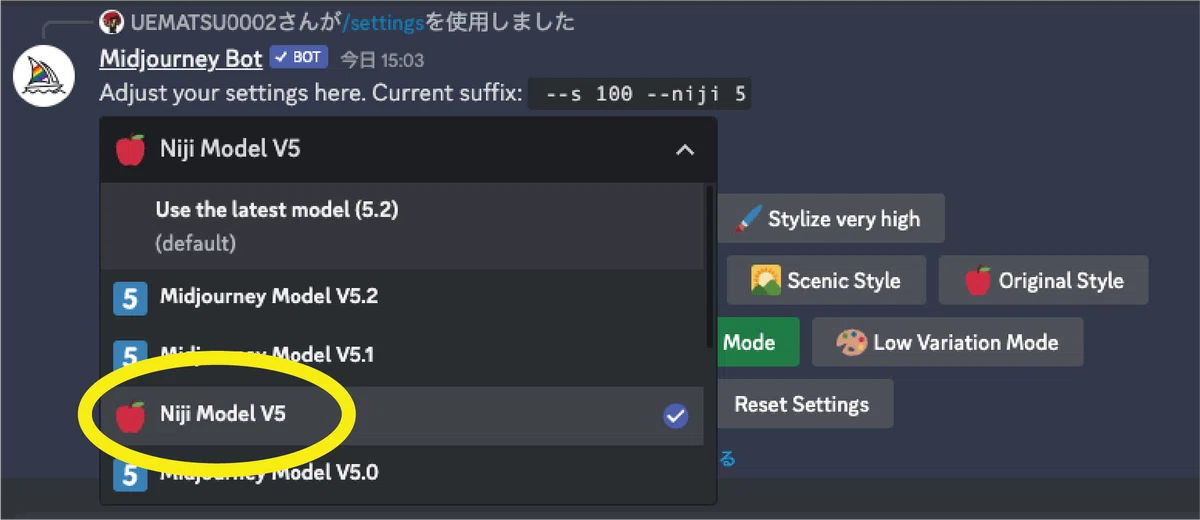
Task: Select the Niji Model V5 list option
Action: click(x=402, y=415)
